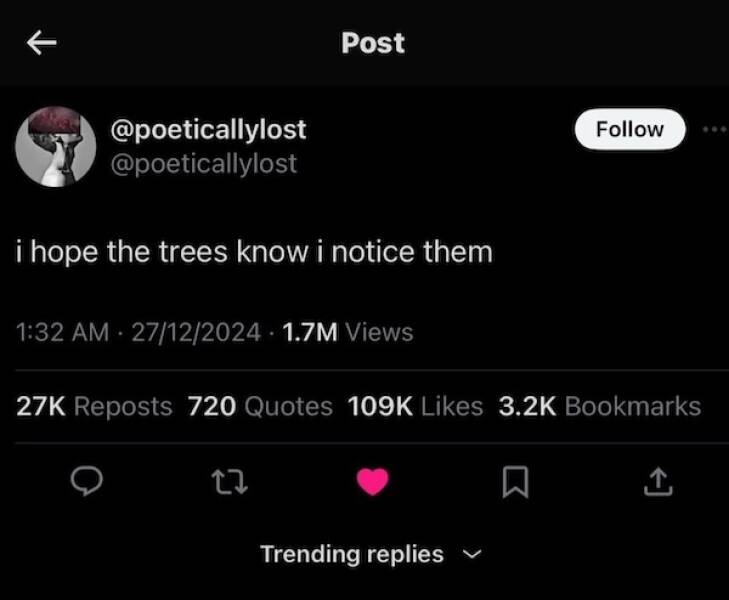This screenshot has height=600, width=729.
Task: Open the Trending replies sort dropdown
Action: [x=352, y=554]
